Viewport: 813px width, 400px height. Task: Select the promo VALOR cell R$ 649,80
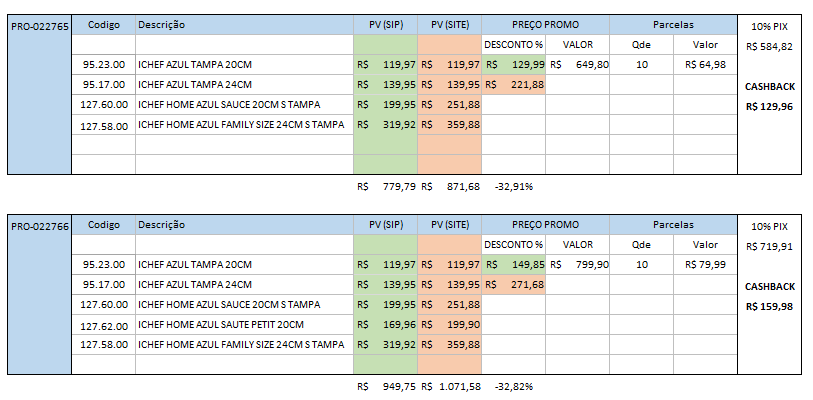tap(577, 65)
